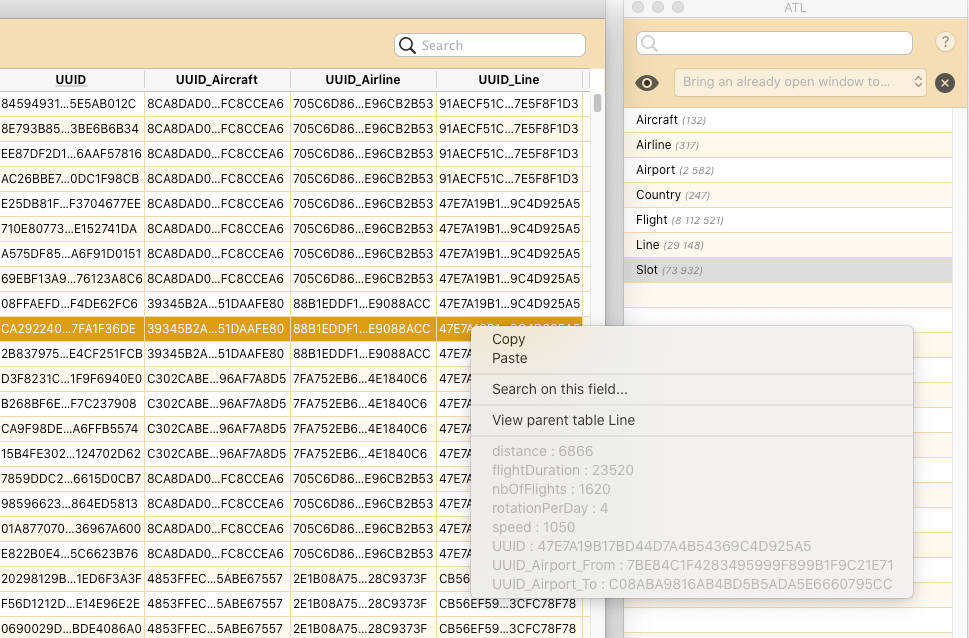Viewport: 969px width, 638px height.
Task: Select UUID cell E25DB81F...F3704677EE
Action: (x=72, y=204)
